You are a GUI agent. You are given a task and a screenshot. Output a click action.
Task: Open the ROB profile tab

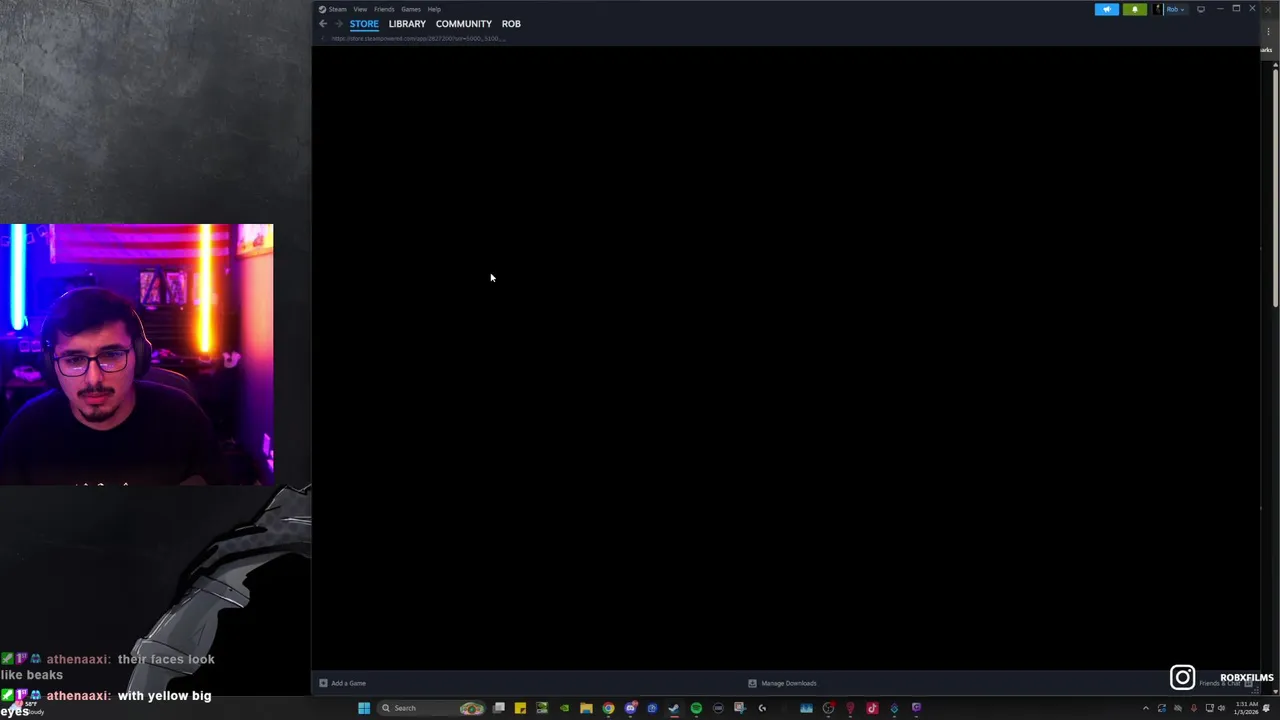pos(511,24)
